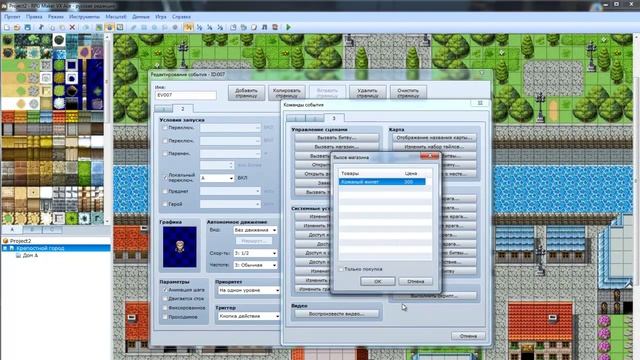
Task: Open the Script Editor icon
Action: point(254,27)
